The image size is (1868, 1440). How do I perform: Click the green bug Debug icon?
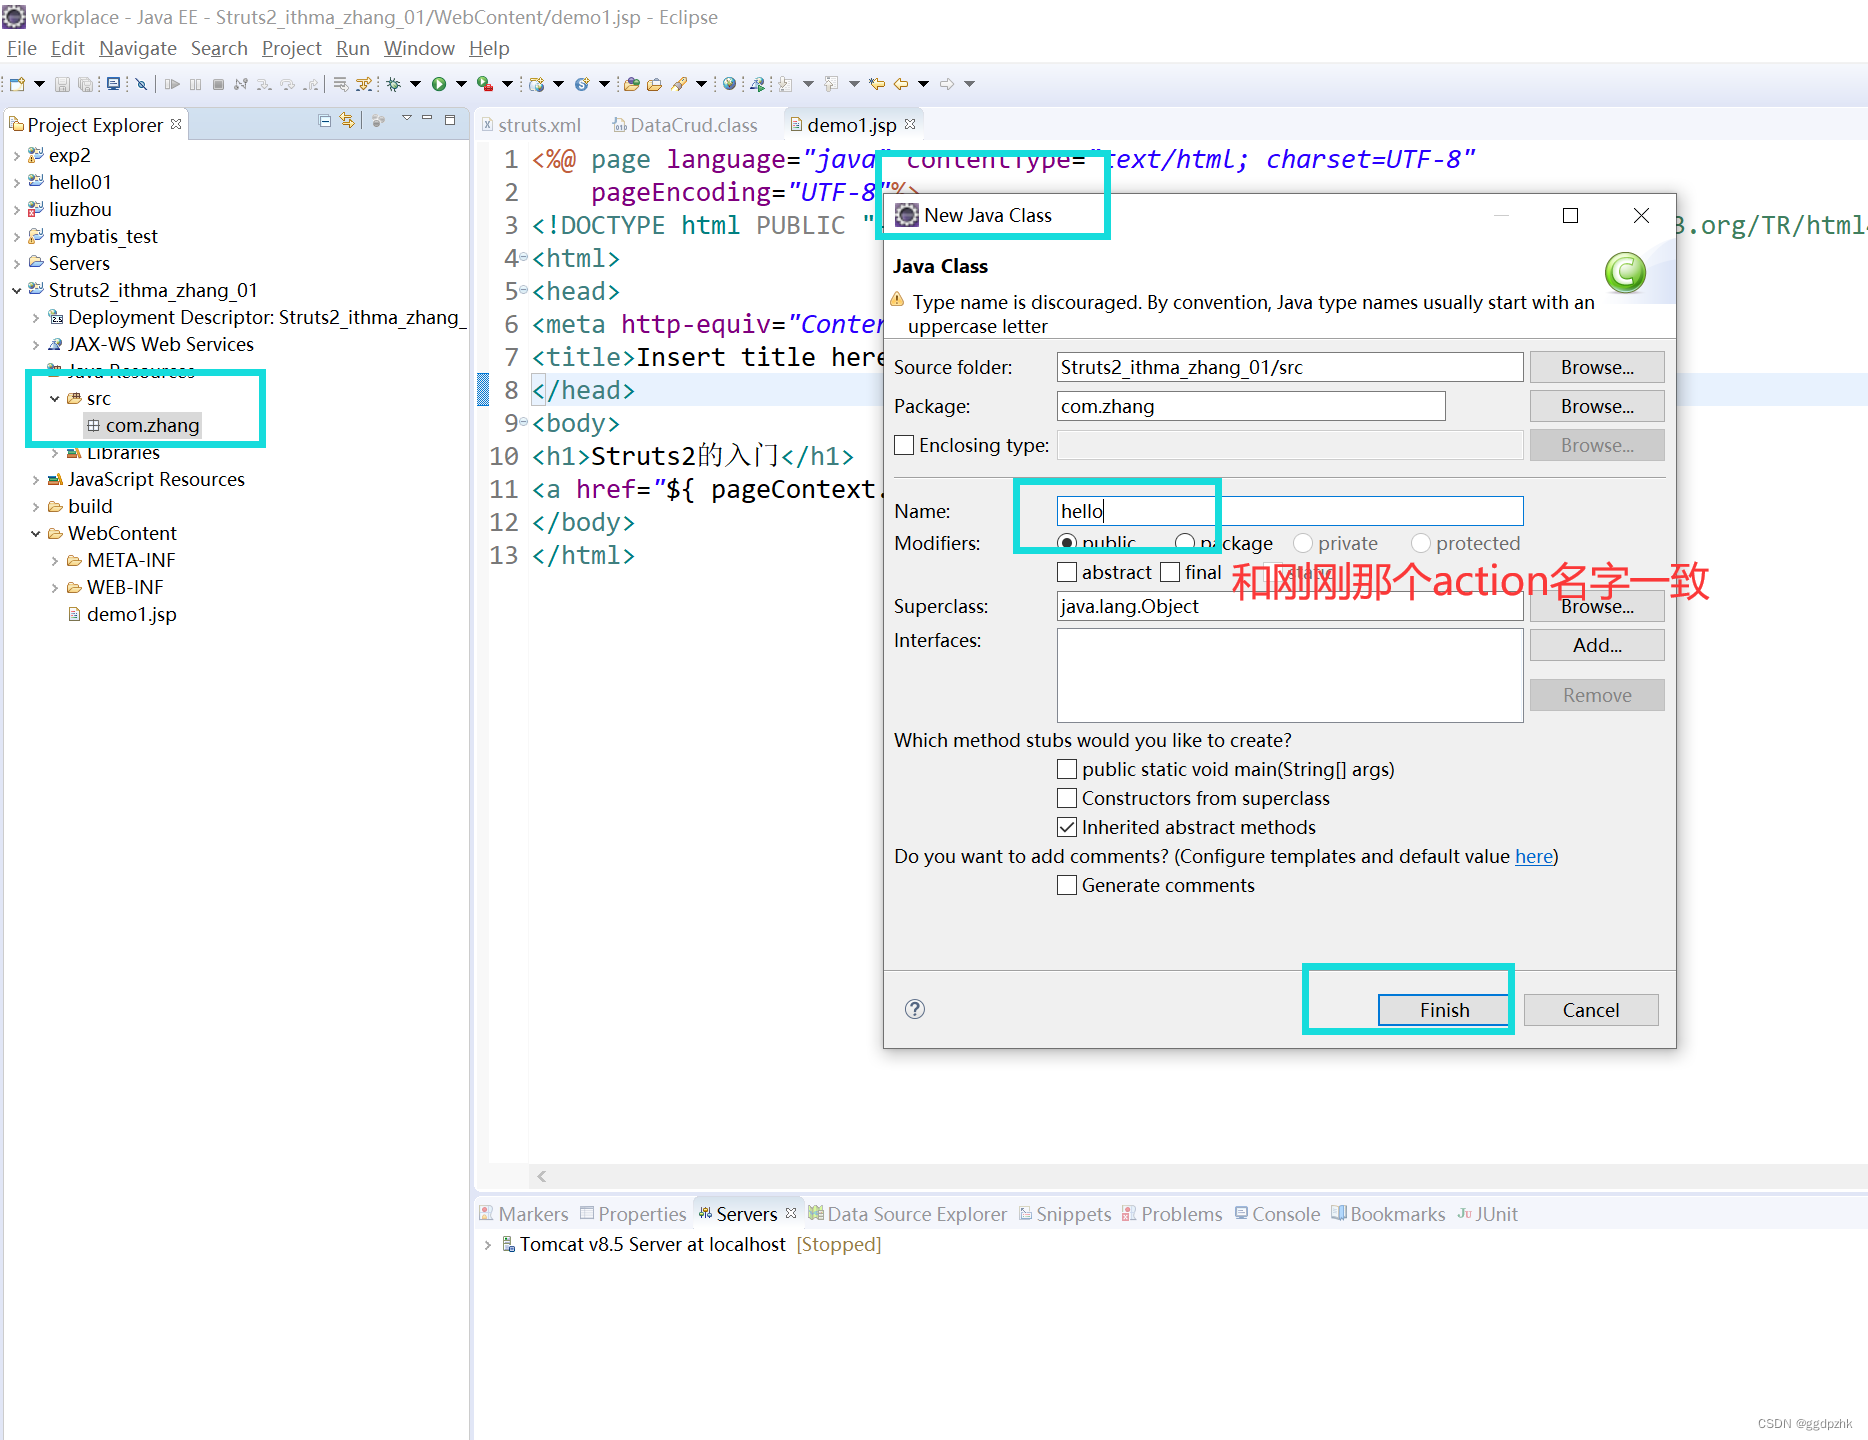click(393, 84)
